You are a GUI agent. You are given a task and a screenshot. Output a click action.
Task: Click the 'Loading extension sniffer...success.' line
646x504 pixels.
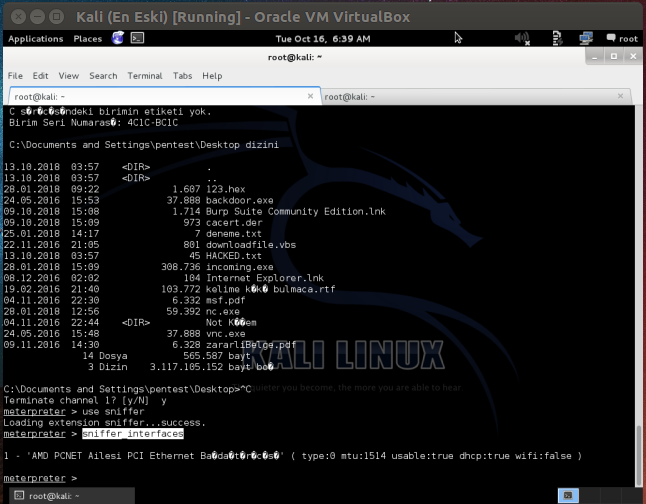104,422
